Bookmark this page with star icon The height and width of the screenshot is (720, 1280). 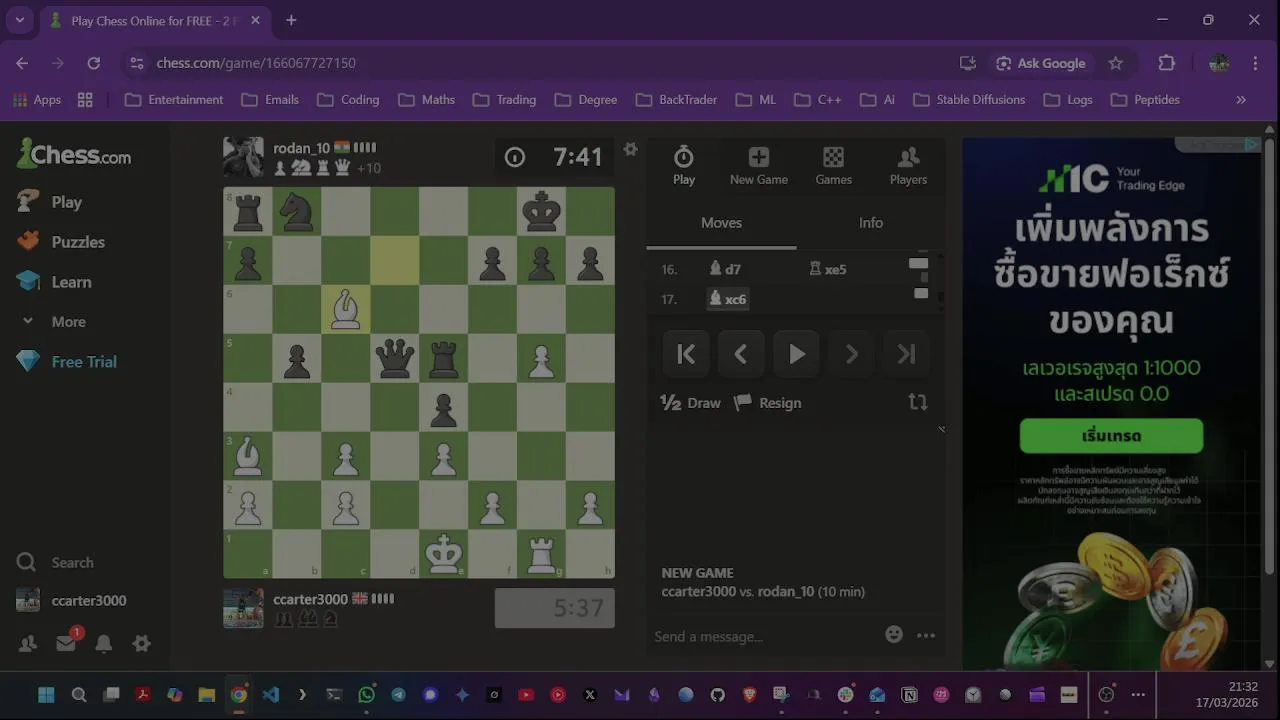(x=1116, y=63)
